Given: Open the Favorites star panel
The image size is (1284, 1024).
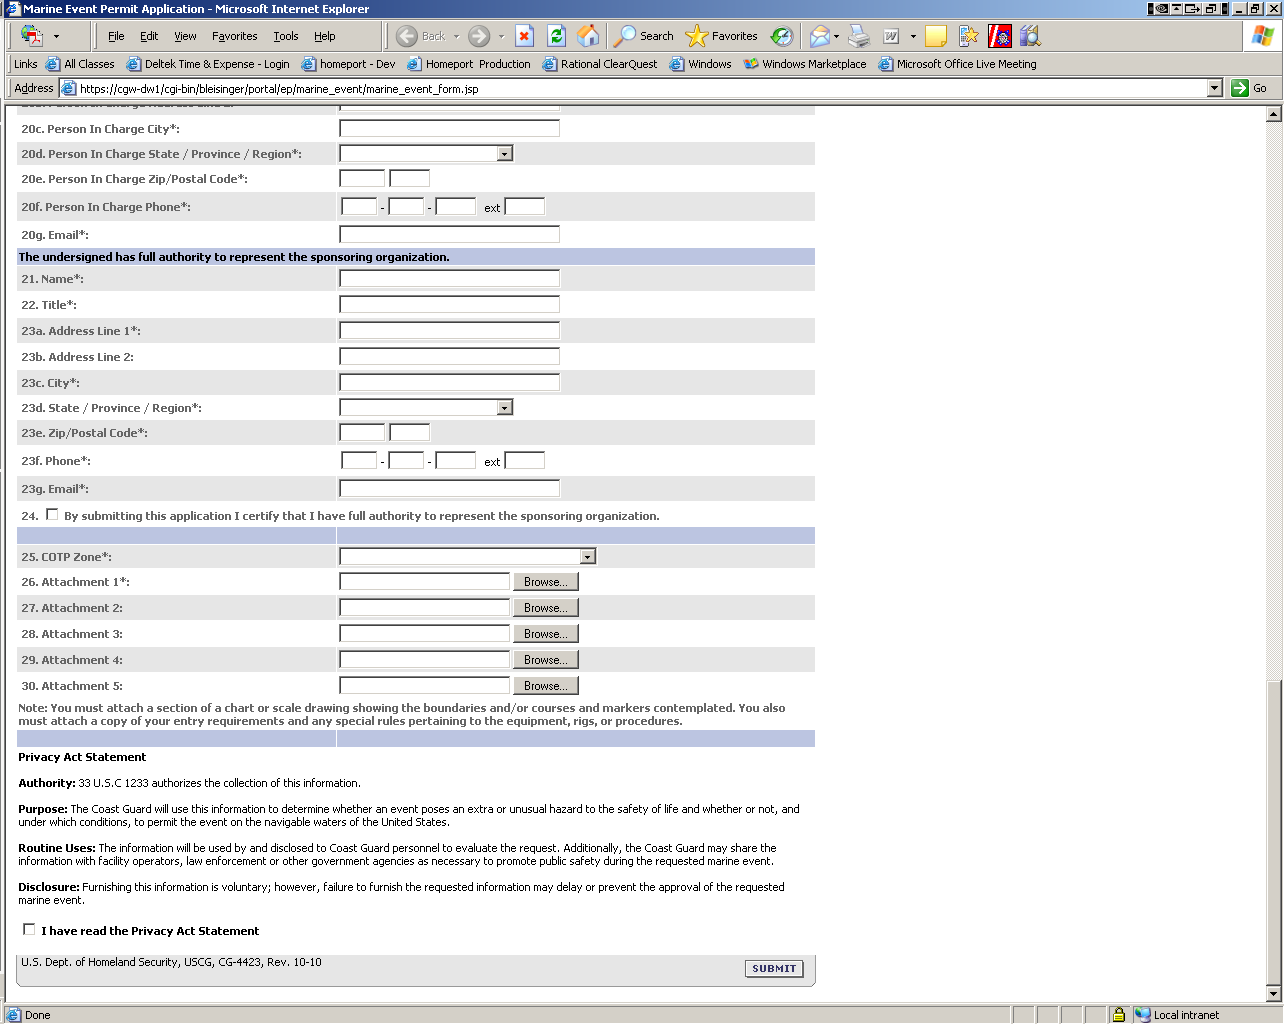Looking at the screenshot, I should tap(721, 36).
